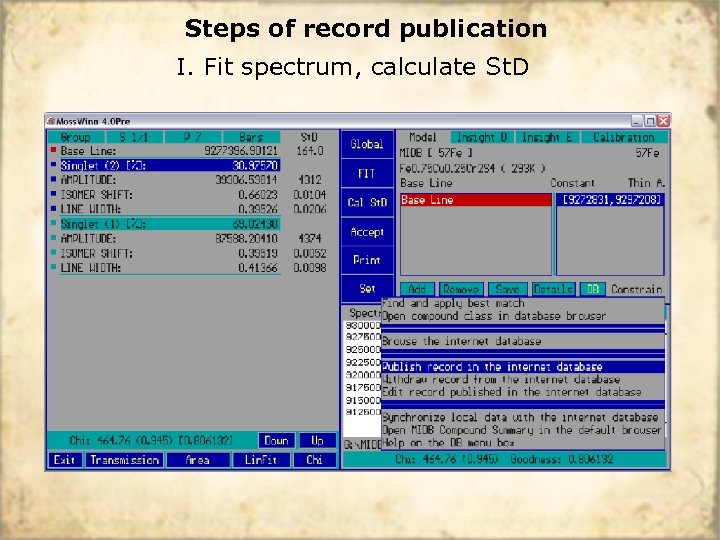720x540 pixels.
Task: Select Publish record in the internet database
Action: (523, 367)
